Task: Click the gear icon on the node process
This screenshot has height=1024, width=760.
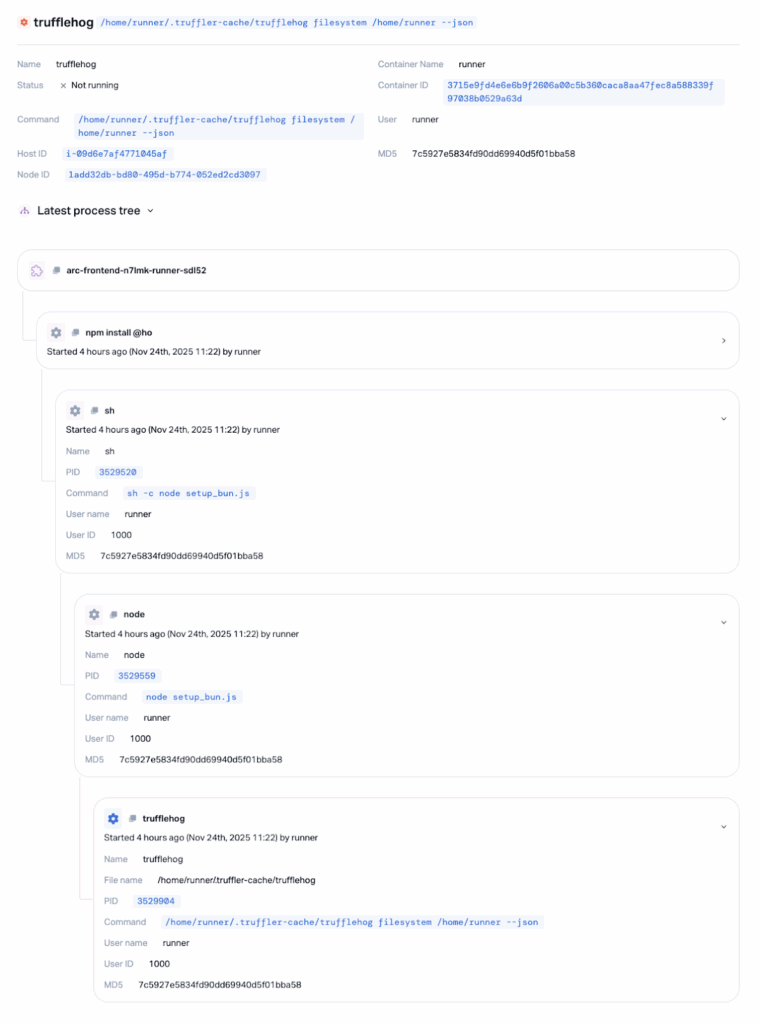Action: tap(94, 614)
